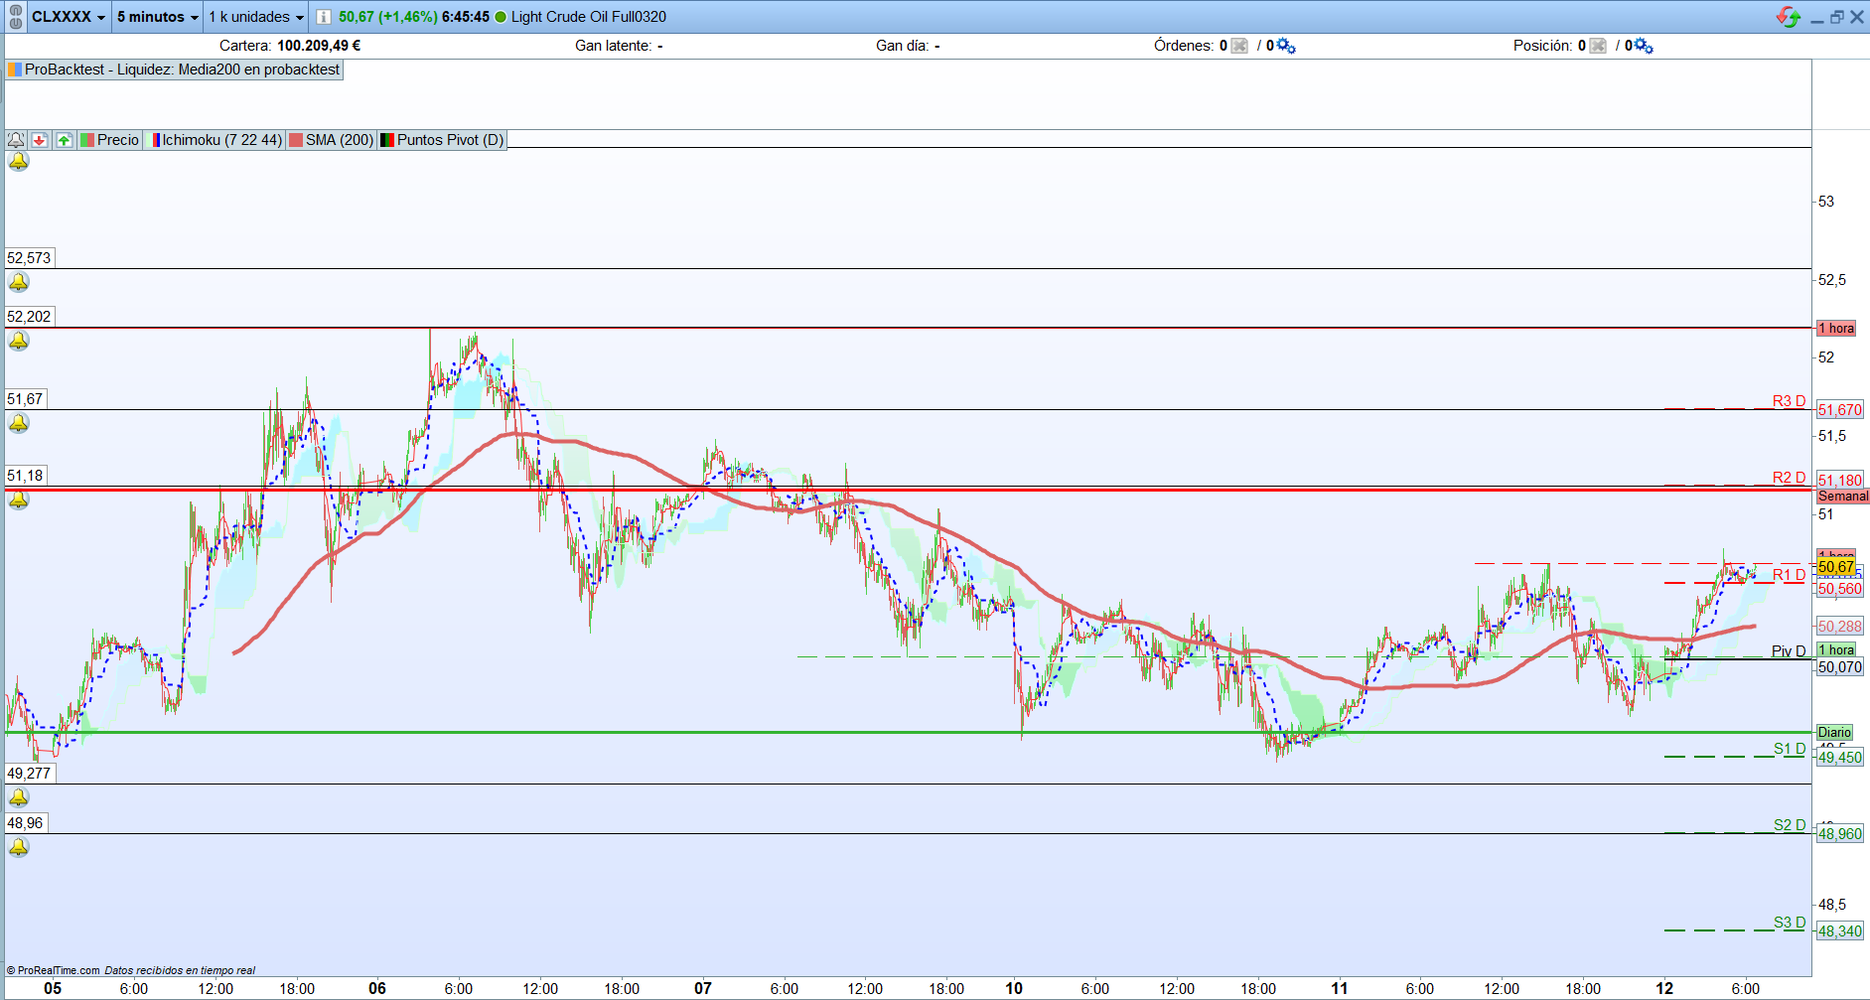Click the green market status dot

pos(501,17)
